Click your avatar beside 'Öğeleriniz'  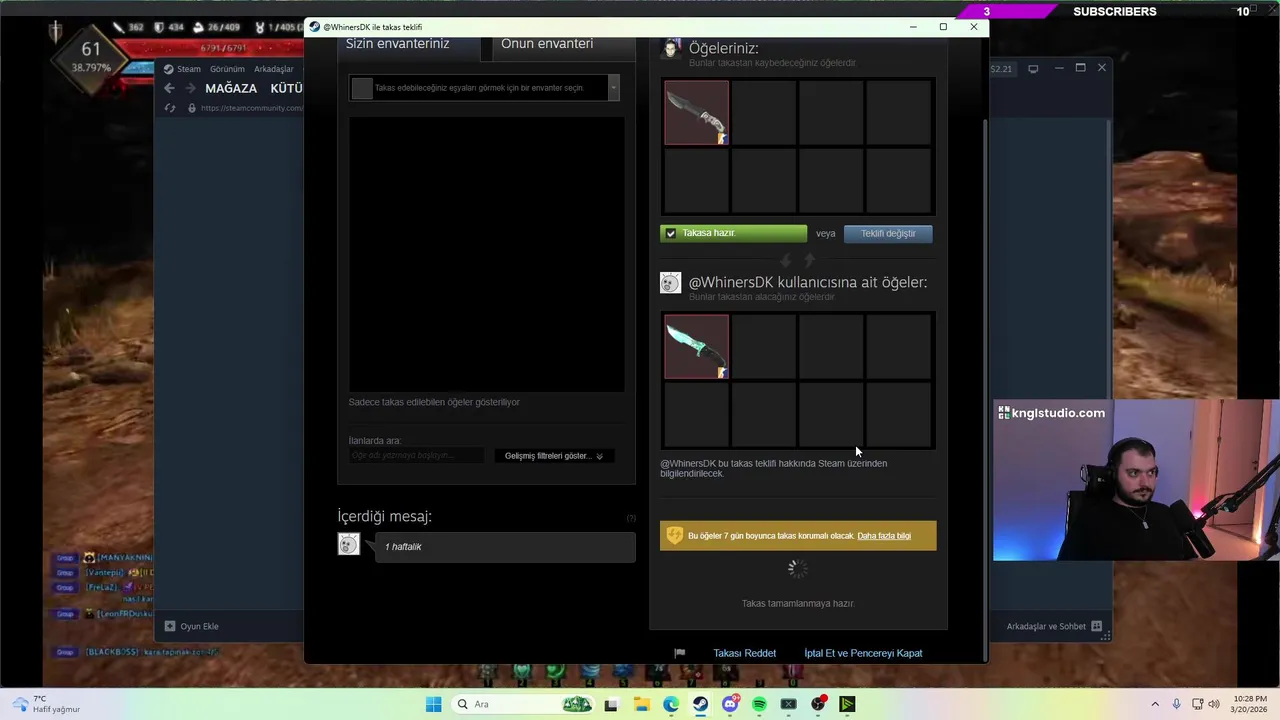coord(671,49)
